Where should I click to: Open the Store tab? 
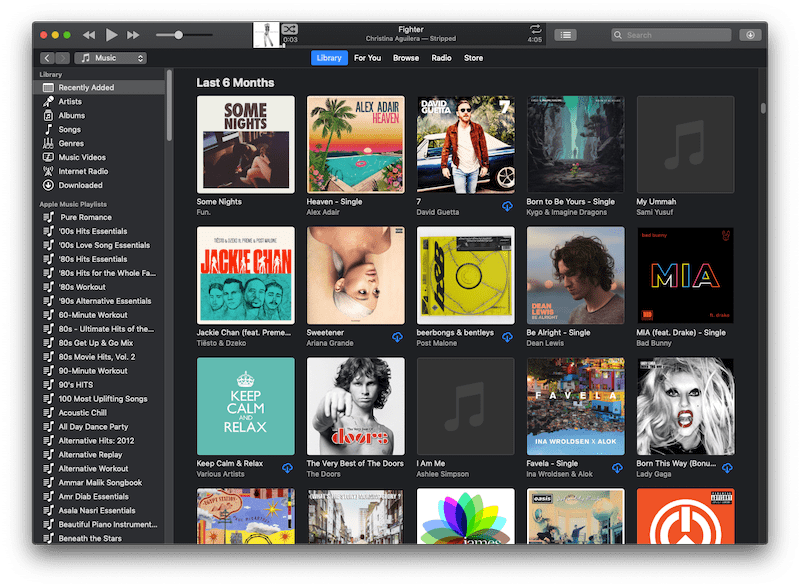tap(473, 58)
